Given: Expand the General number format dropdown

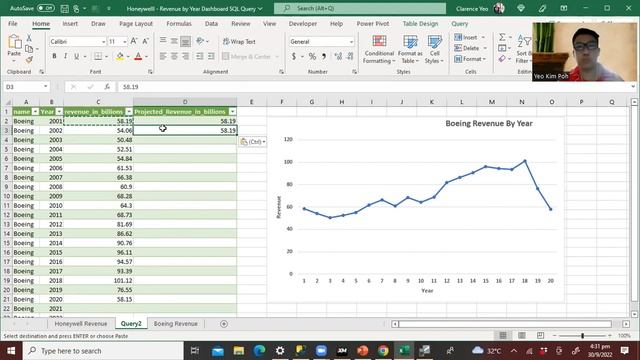Looking at the screenshot, I should [351, 42].
